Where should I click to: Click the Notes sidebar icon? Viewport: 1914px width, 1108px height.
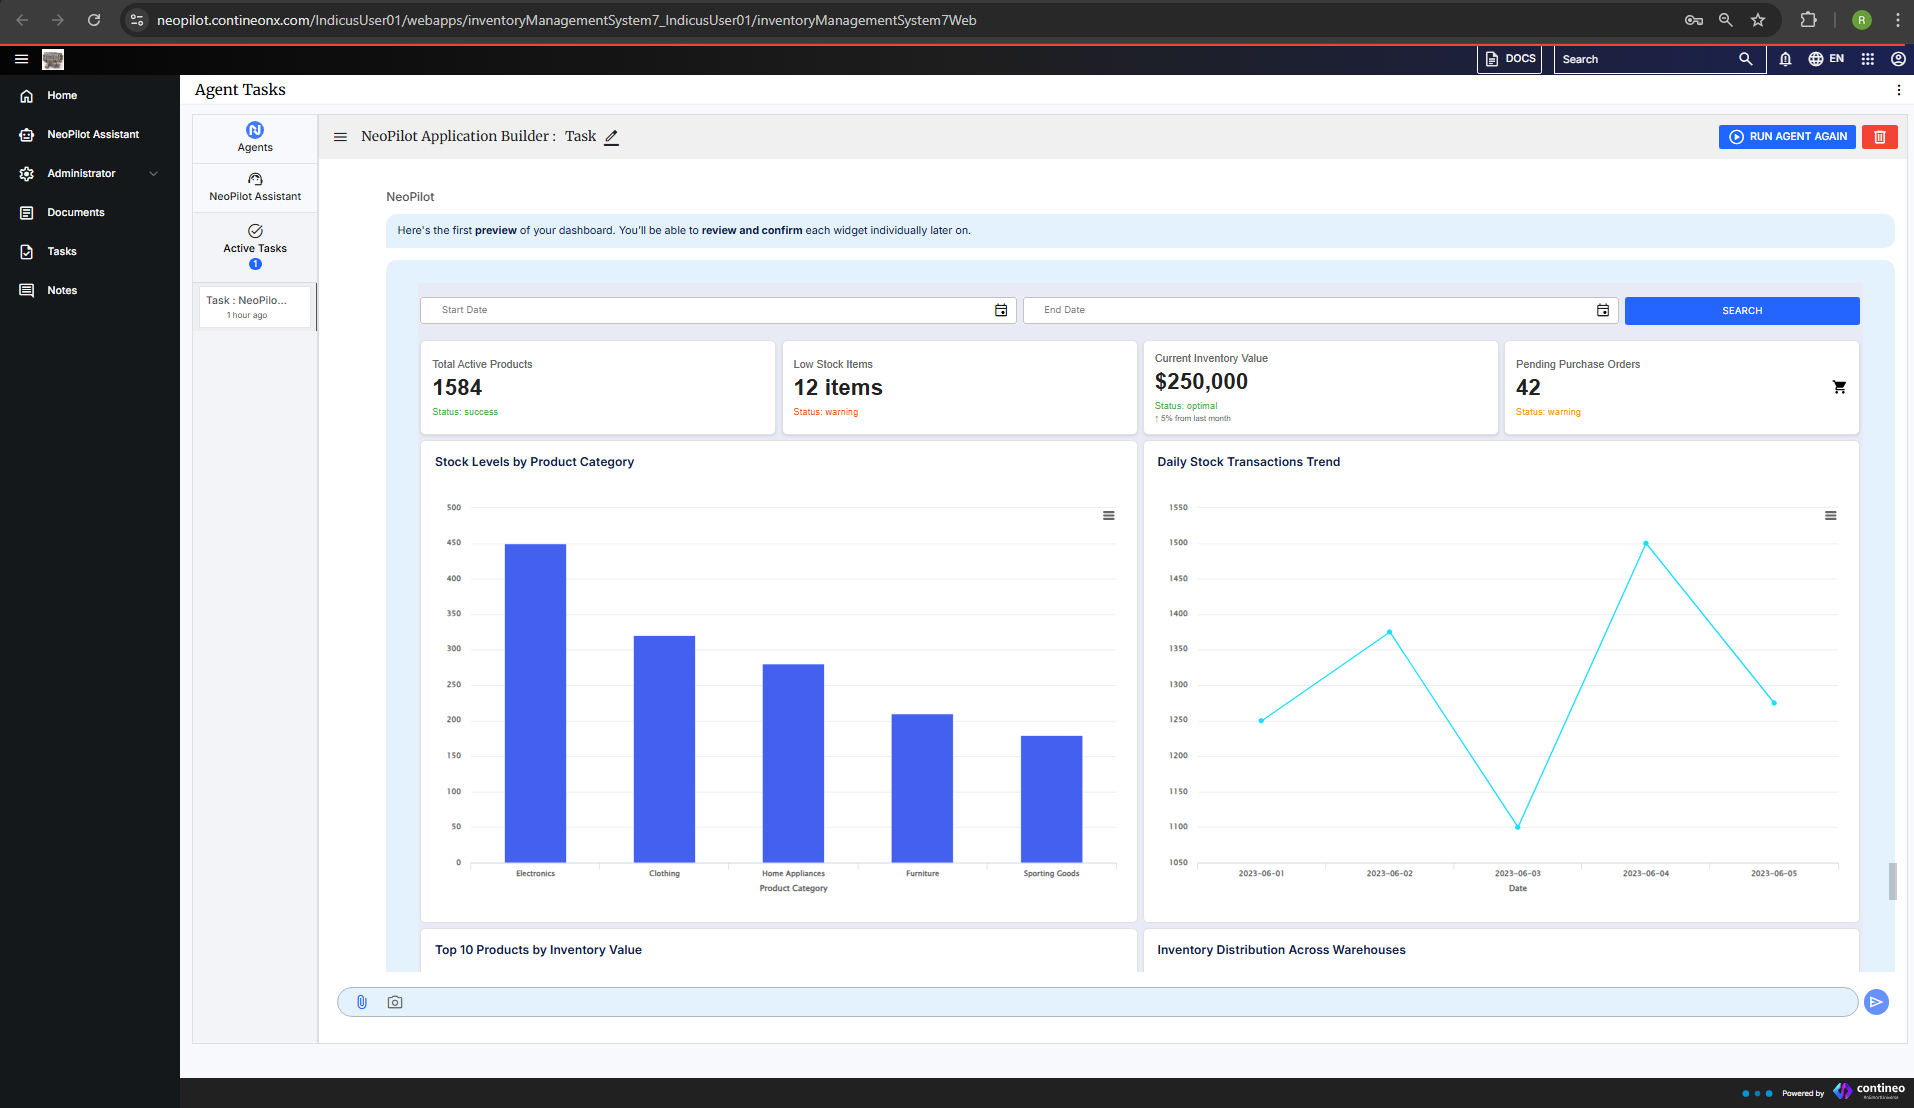point(27,291)
